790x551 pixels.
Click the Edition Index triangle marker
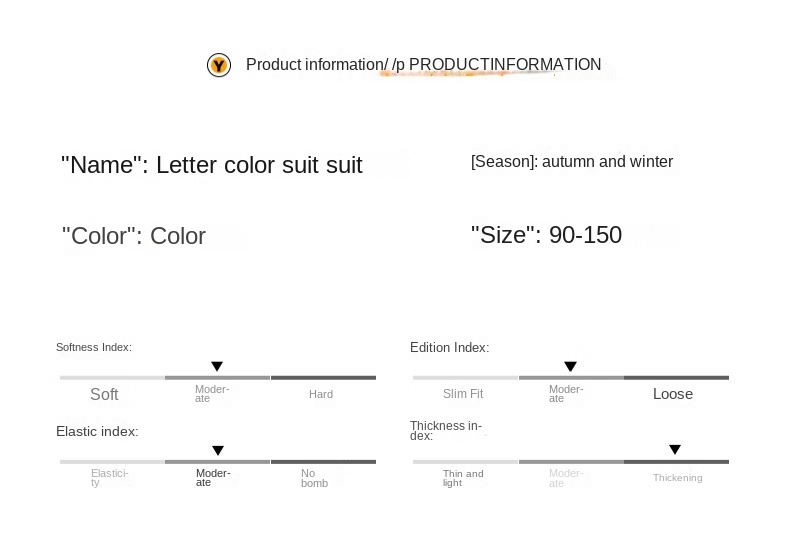[570, 367]
